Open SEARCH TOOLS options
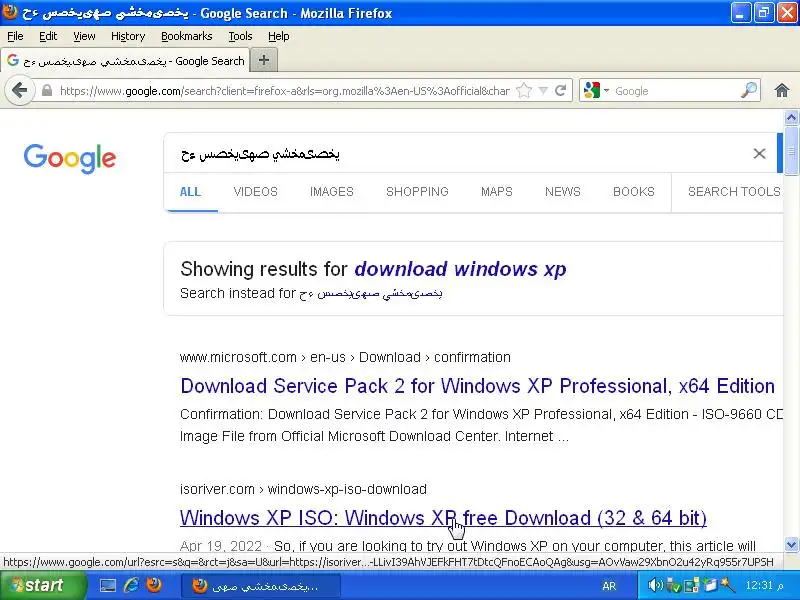The height and width of the screenshot is (600, 800). click(x=734, y=192)
